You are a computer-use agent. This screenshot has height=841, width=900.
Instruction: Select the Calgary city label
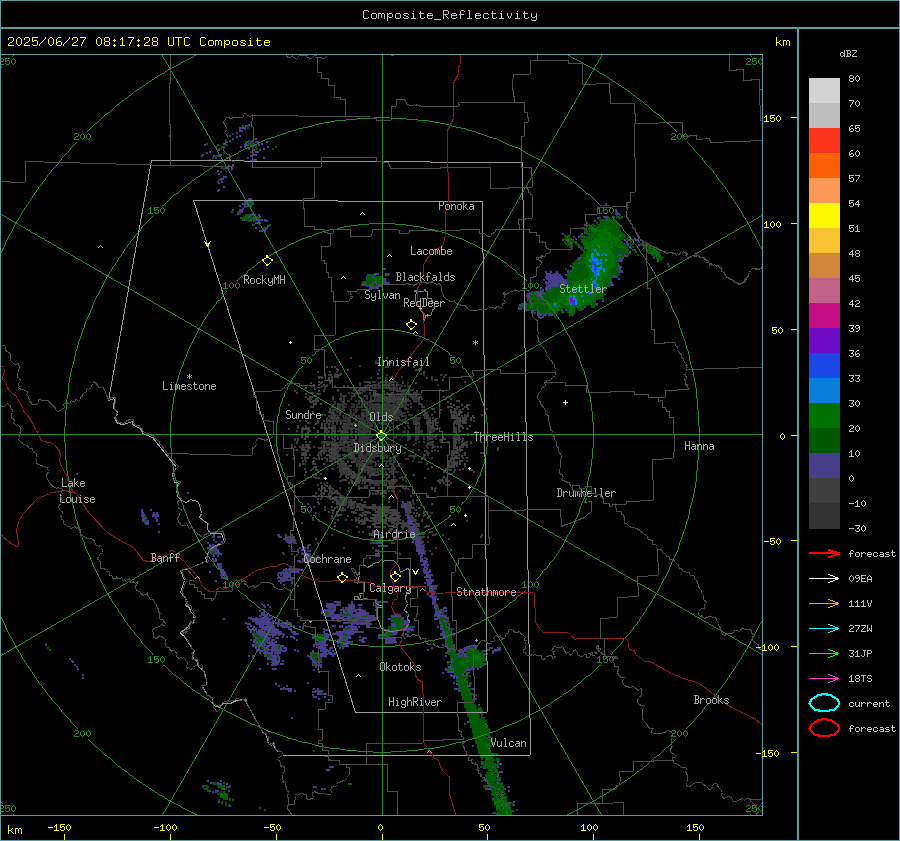[390, 588]
